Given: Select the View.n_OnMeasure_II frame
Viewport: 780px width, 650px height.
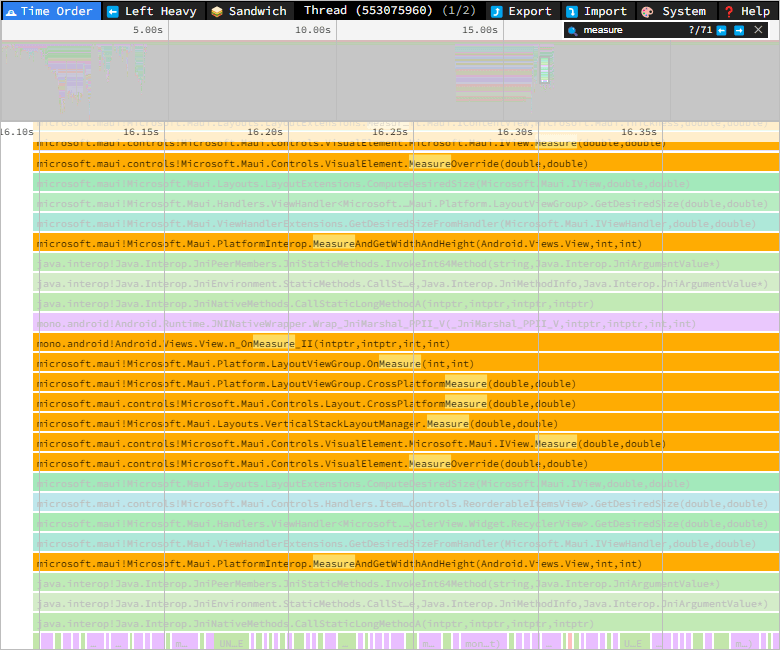Looking at the screenshot, I should pyautogui.click(x=406, y=344).
